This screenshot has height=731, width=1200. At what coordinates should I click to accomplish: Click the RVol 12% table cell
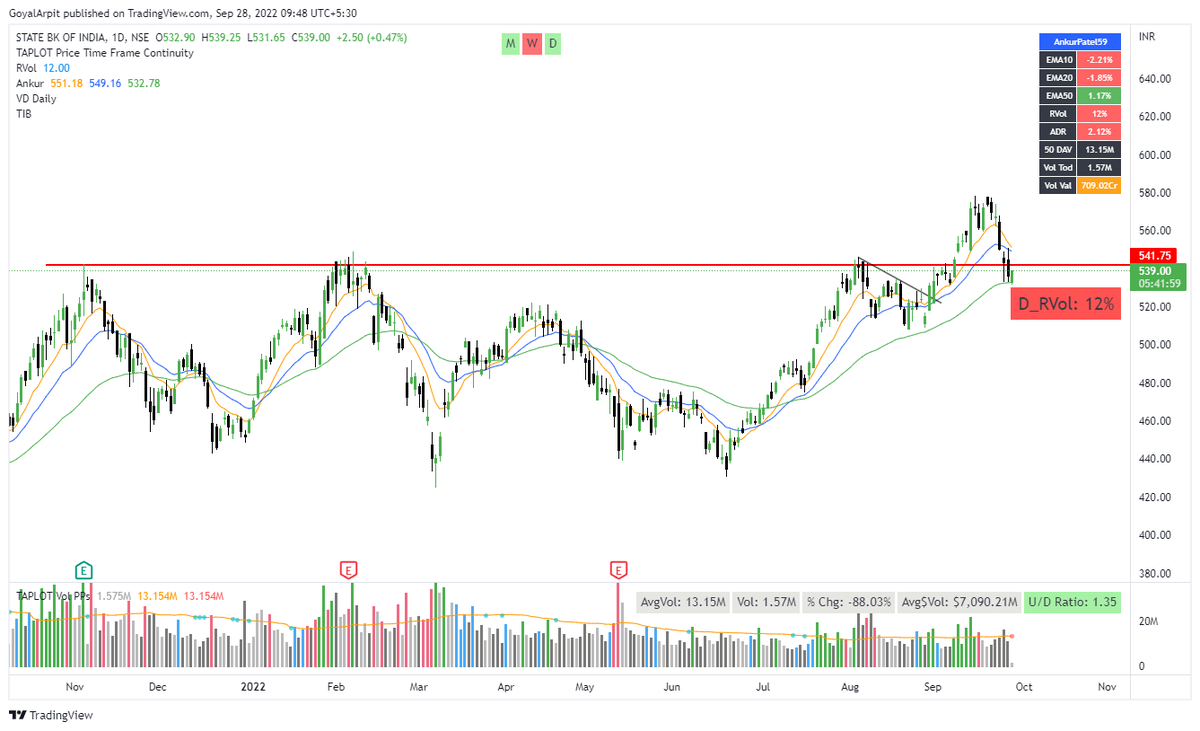(x=1100, y=114)
